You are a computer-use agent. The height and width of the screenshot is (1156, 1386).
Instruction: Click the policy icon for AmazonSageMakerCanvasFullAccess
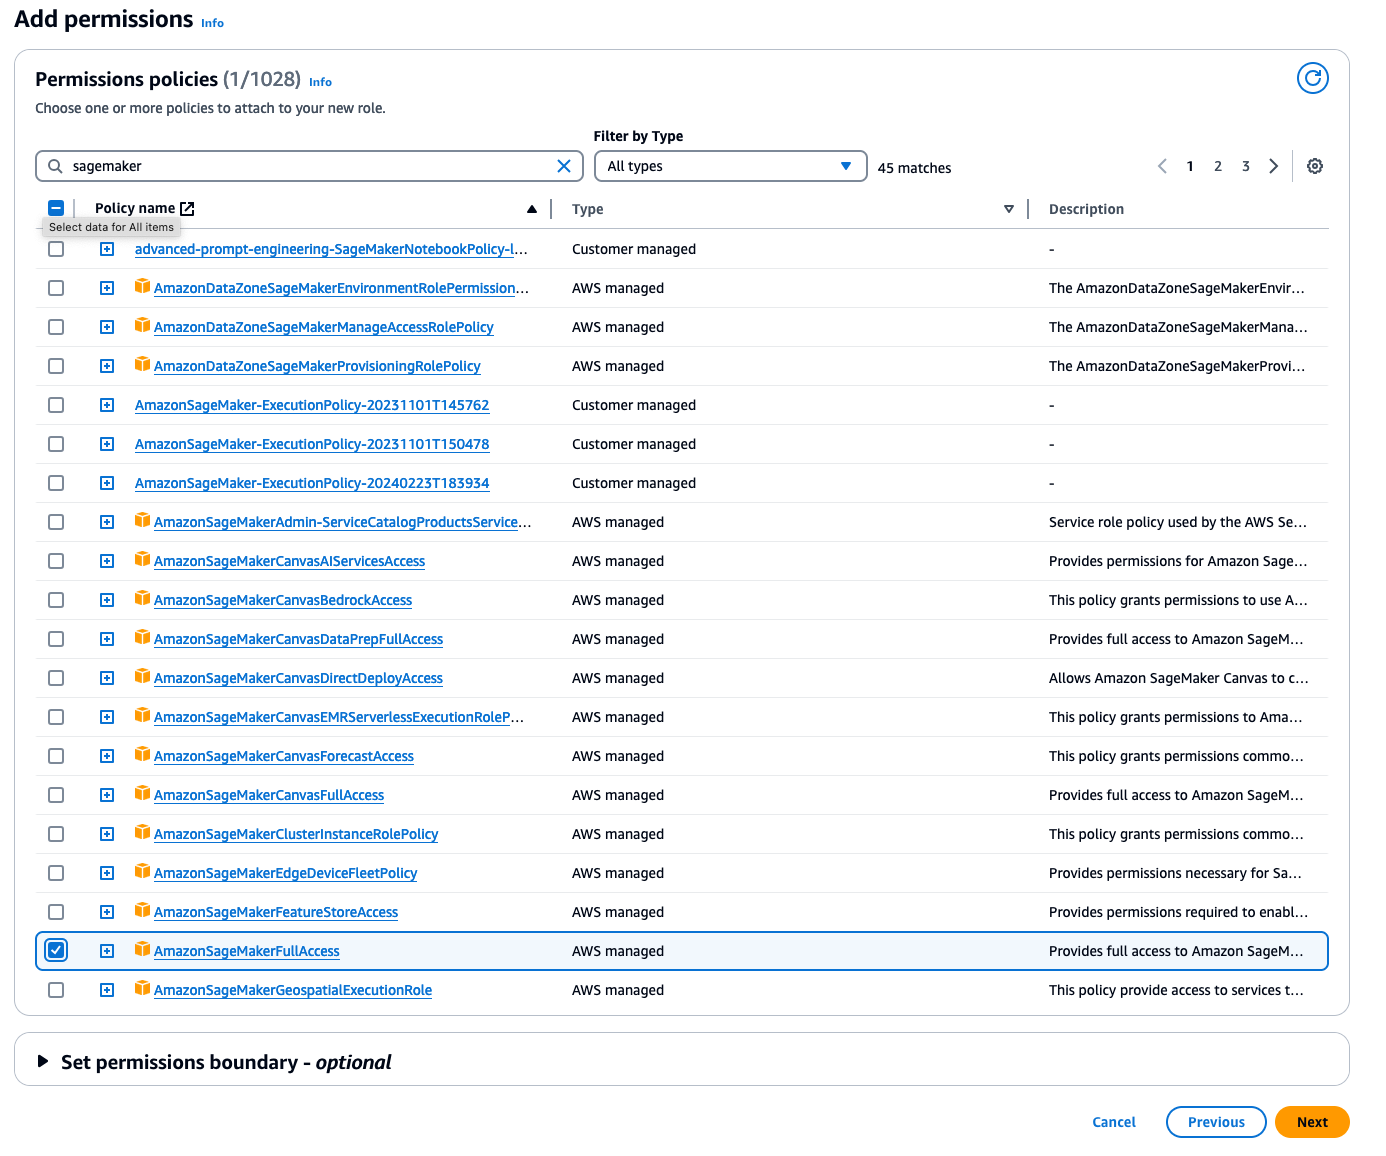[142, 793]
